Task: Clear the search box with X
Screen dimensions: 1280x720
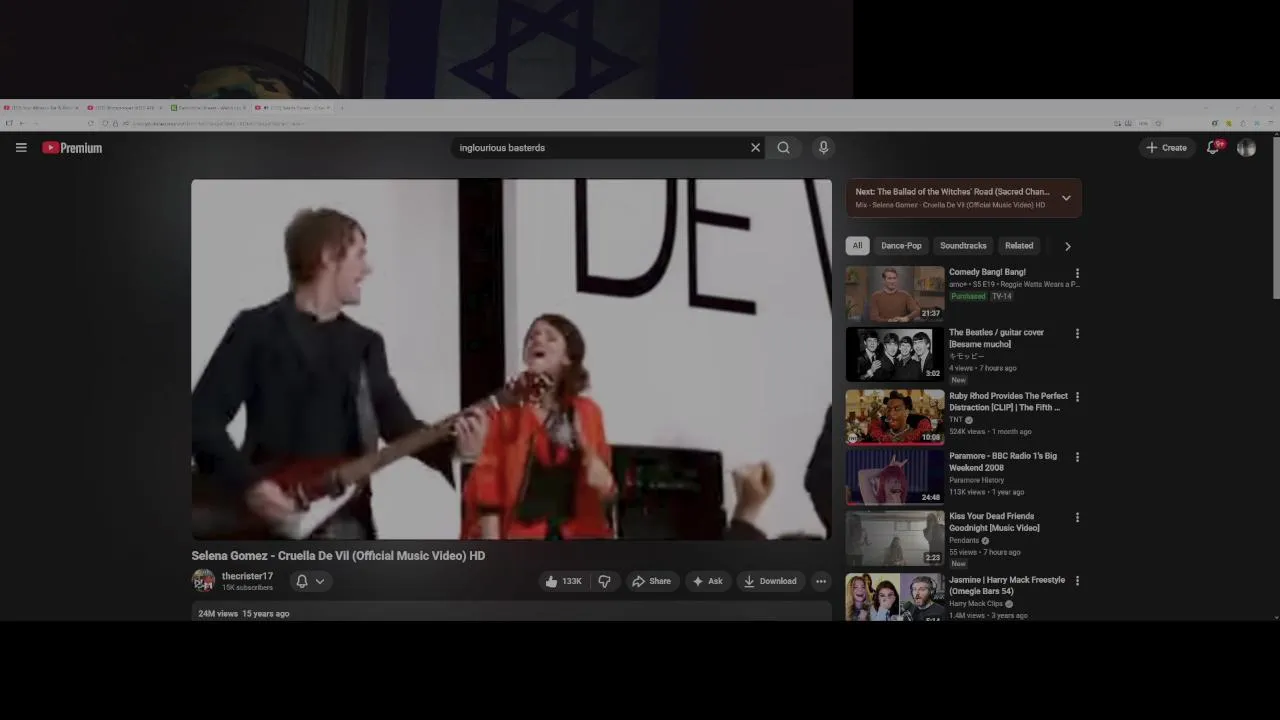Action: pyautogui.click(x=755, y=148)
